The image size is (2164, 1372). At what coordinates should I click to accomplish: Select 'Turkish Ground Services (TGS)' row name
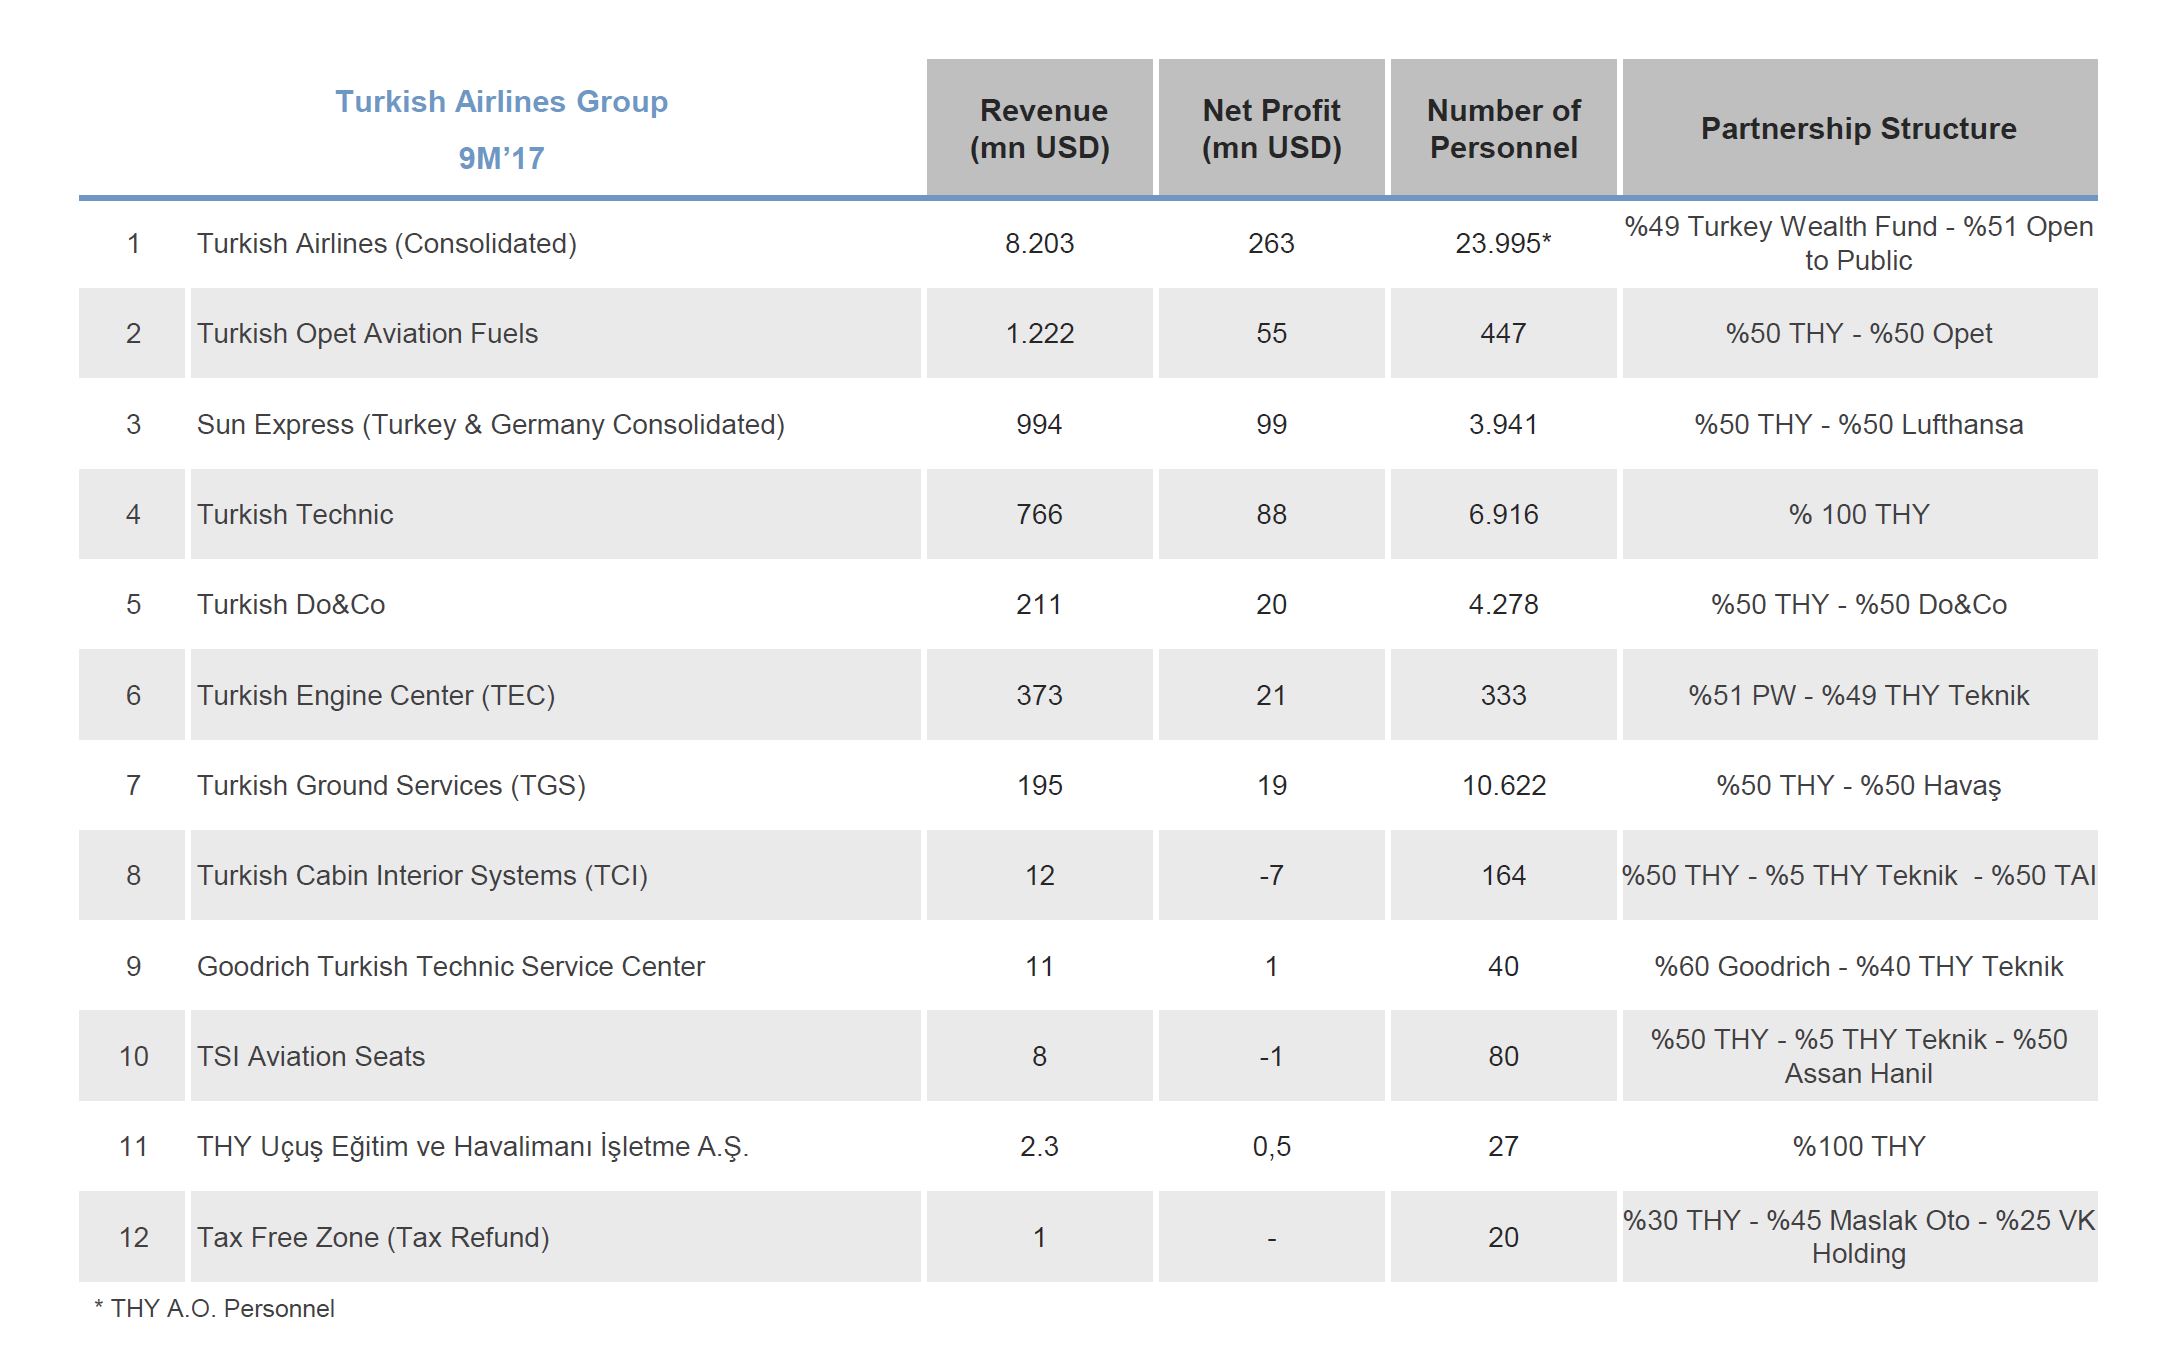[391, 786]
